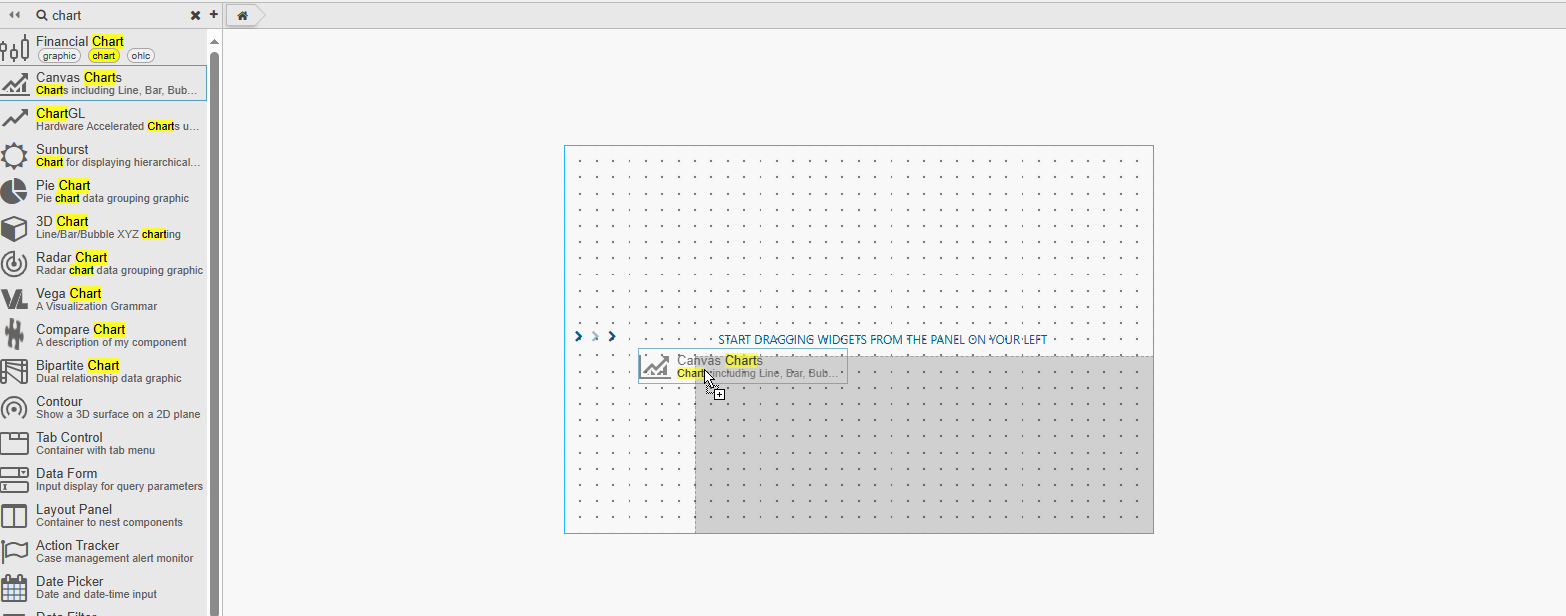Click the highlighted chart tag pill

tap(104, 55)
